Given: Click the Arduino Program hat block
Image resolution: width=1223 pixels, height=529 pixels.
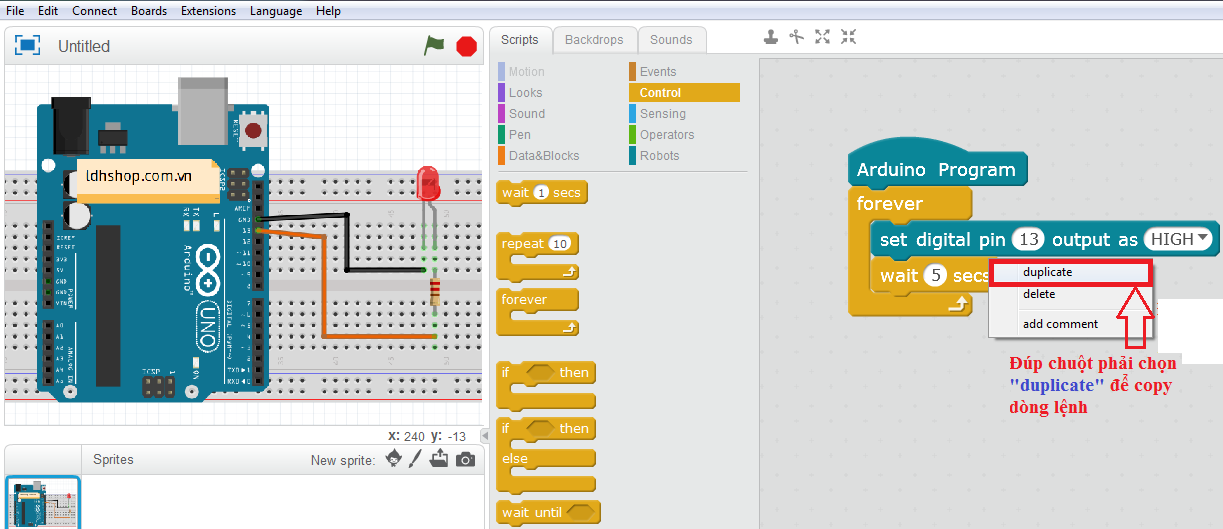Looking at the screenshot, I should click(x=936, y=165).
